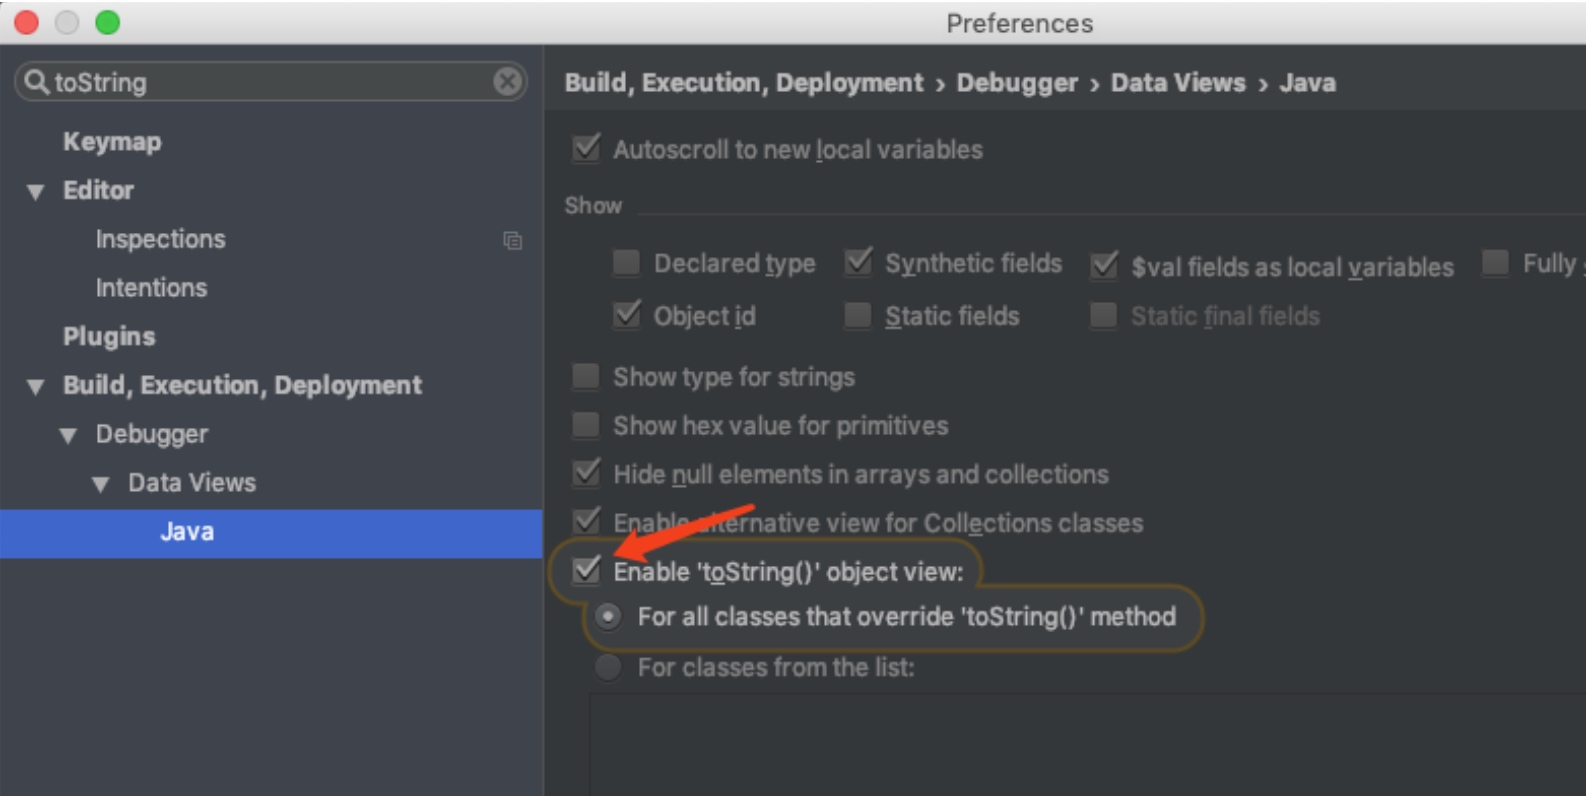The image size is (1586, 796).
Task: Enable the Static fields checkbox
Action: pyautogui.click(x=857, y=316)
